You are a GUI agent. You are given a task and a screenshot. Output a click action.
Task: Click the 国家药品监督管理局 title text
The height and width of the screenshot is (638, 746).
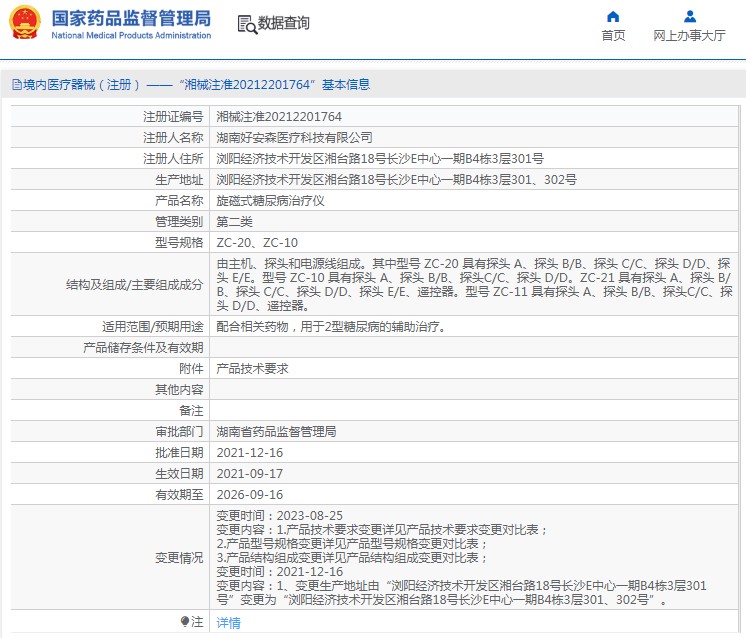[131, 18]
